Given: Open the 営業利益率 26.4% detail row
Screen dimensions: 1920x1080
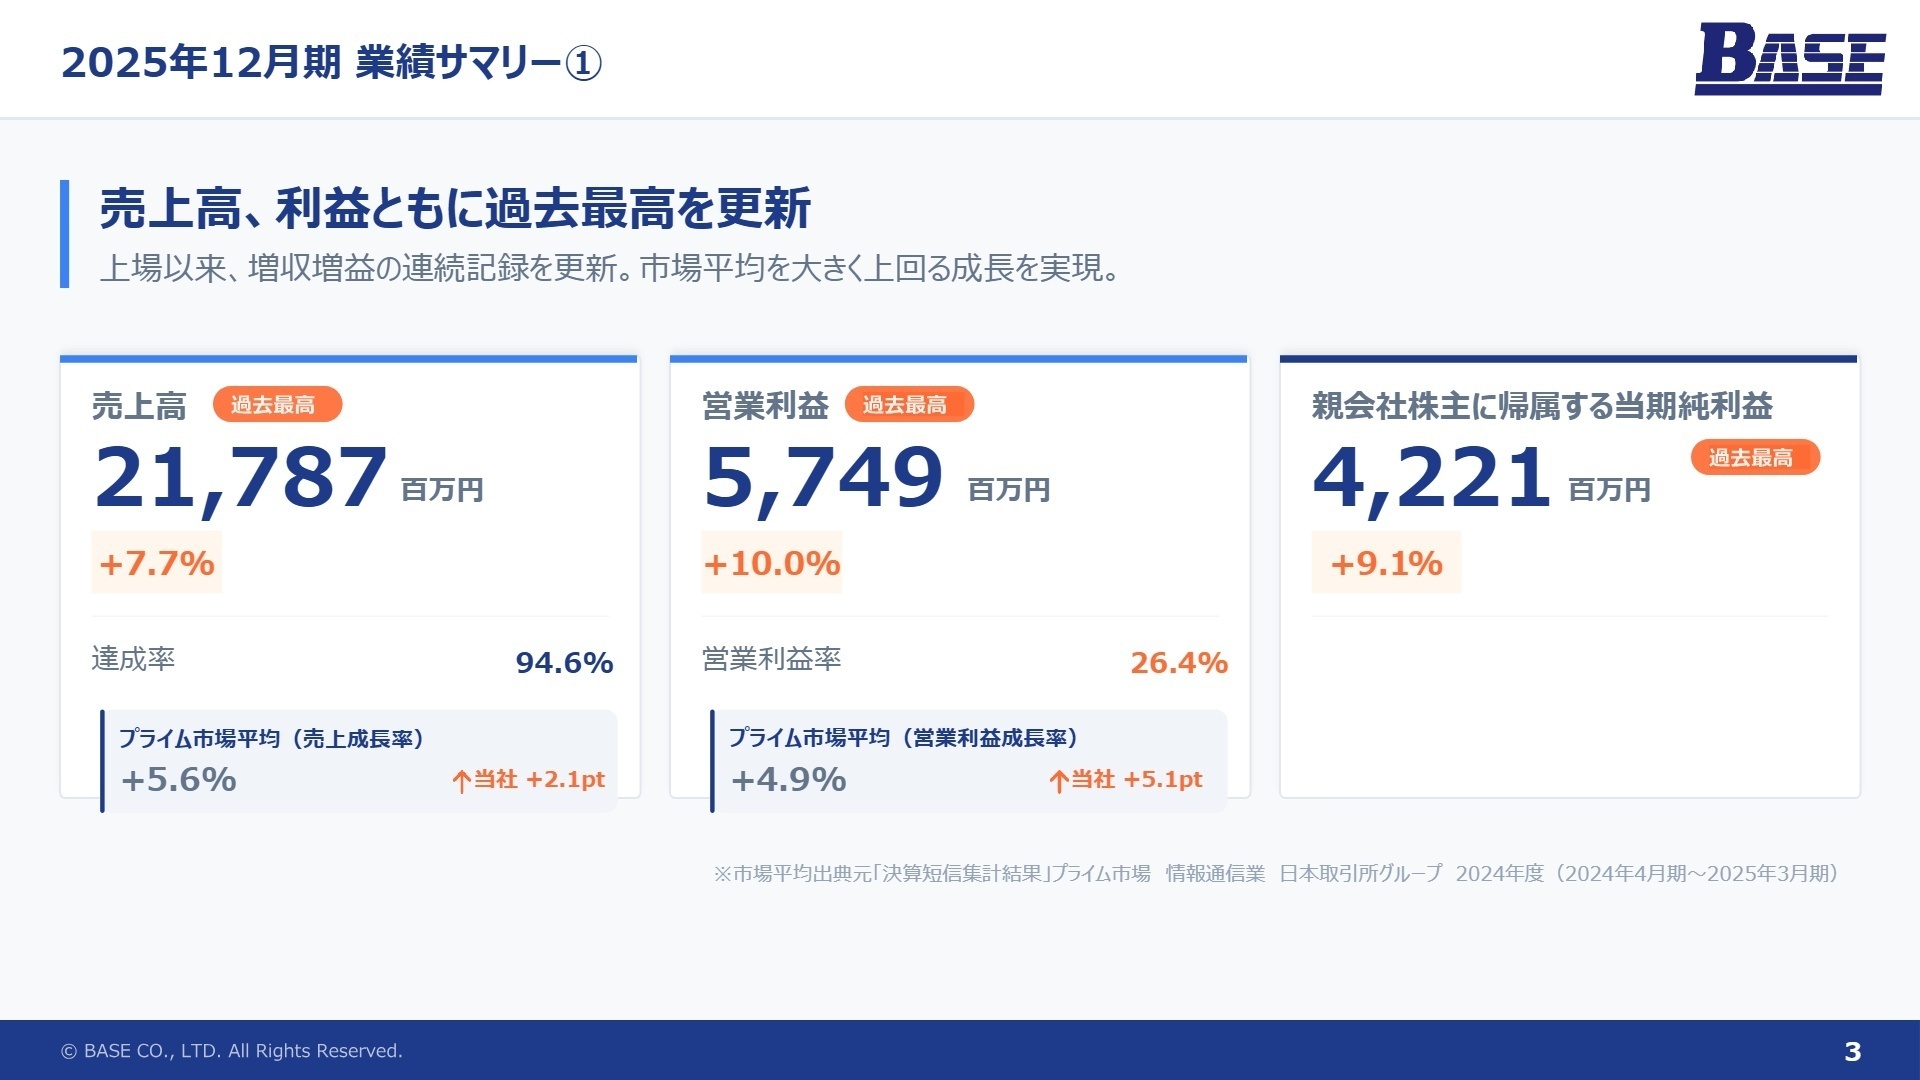Looking at the screenshot, I should click(x=963, y=660).
